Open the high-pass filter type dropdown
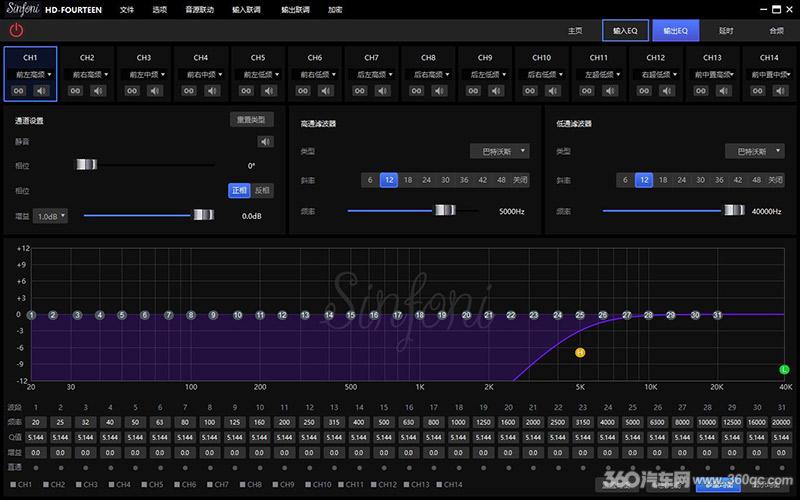The image size is (800, 500). [x=499, y=151]
